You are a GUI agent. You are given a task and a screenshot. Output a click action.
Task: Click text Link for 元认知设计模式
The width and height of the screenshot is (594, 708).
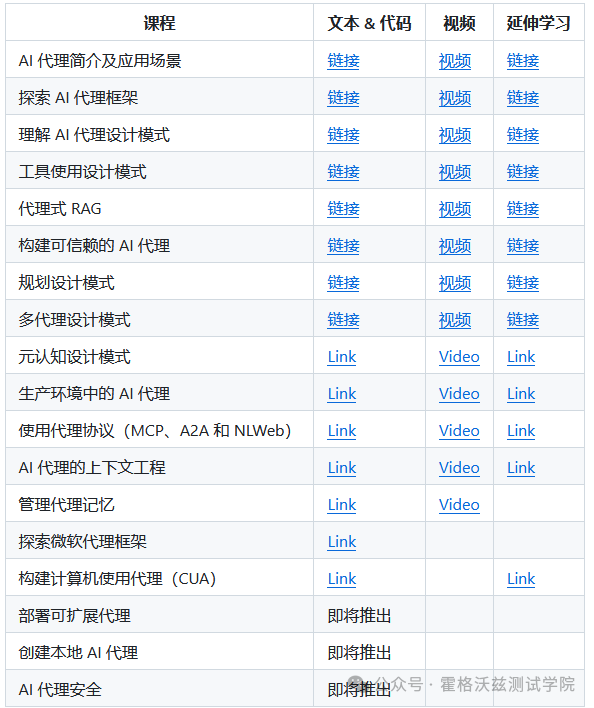click(342, 357)
